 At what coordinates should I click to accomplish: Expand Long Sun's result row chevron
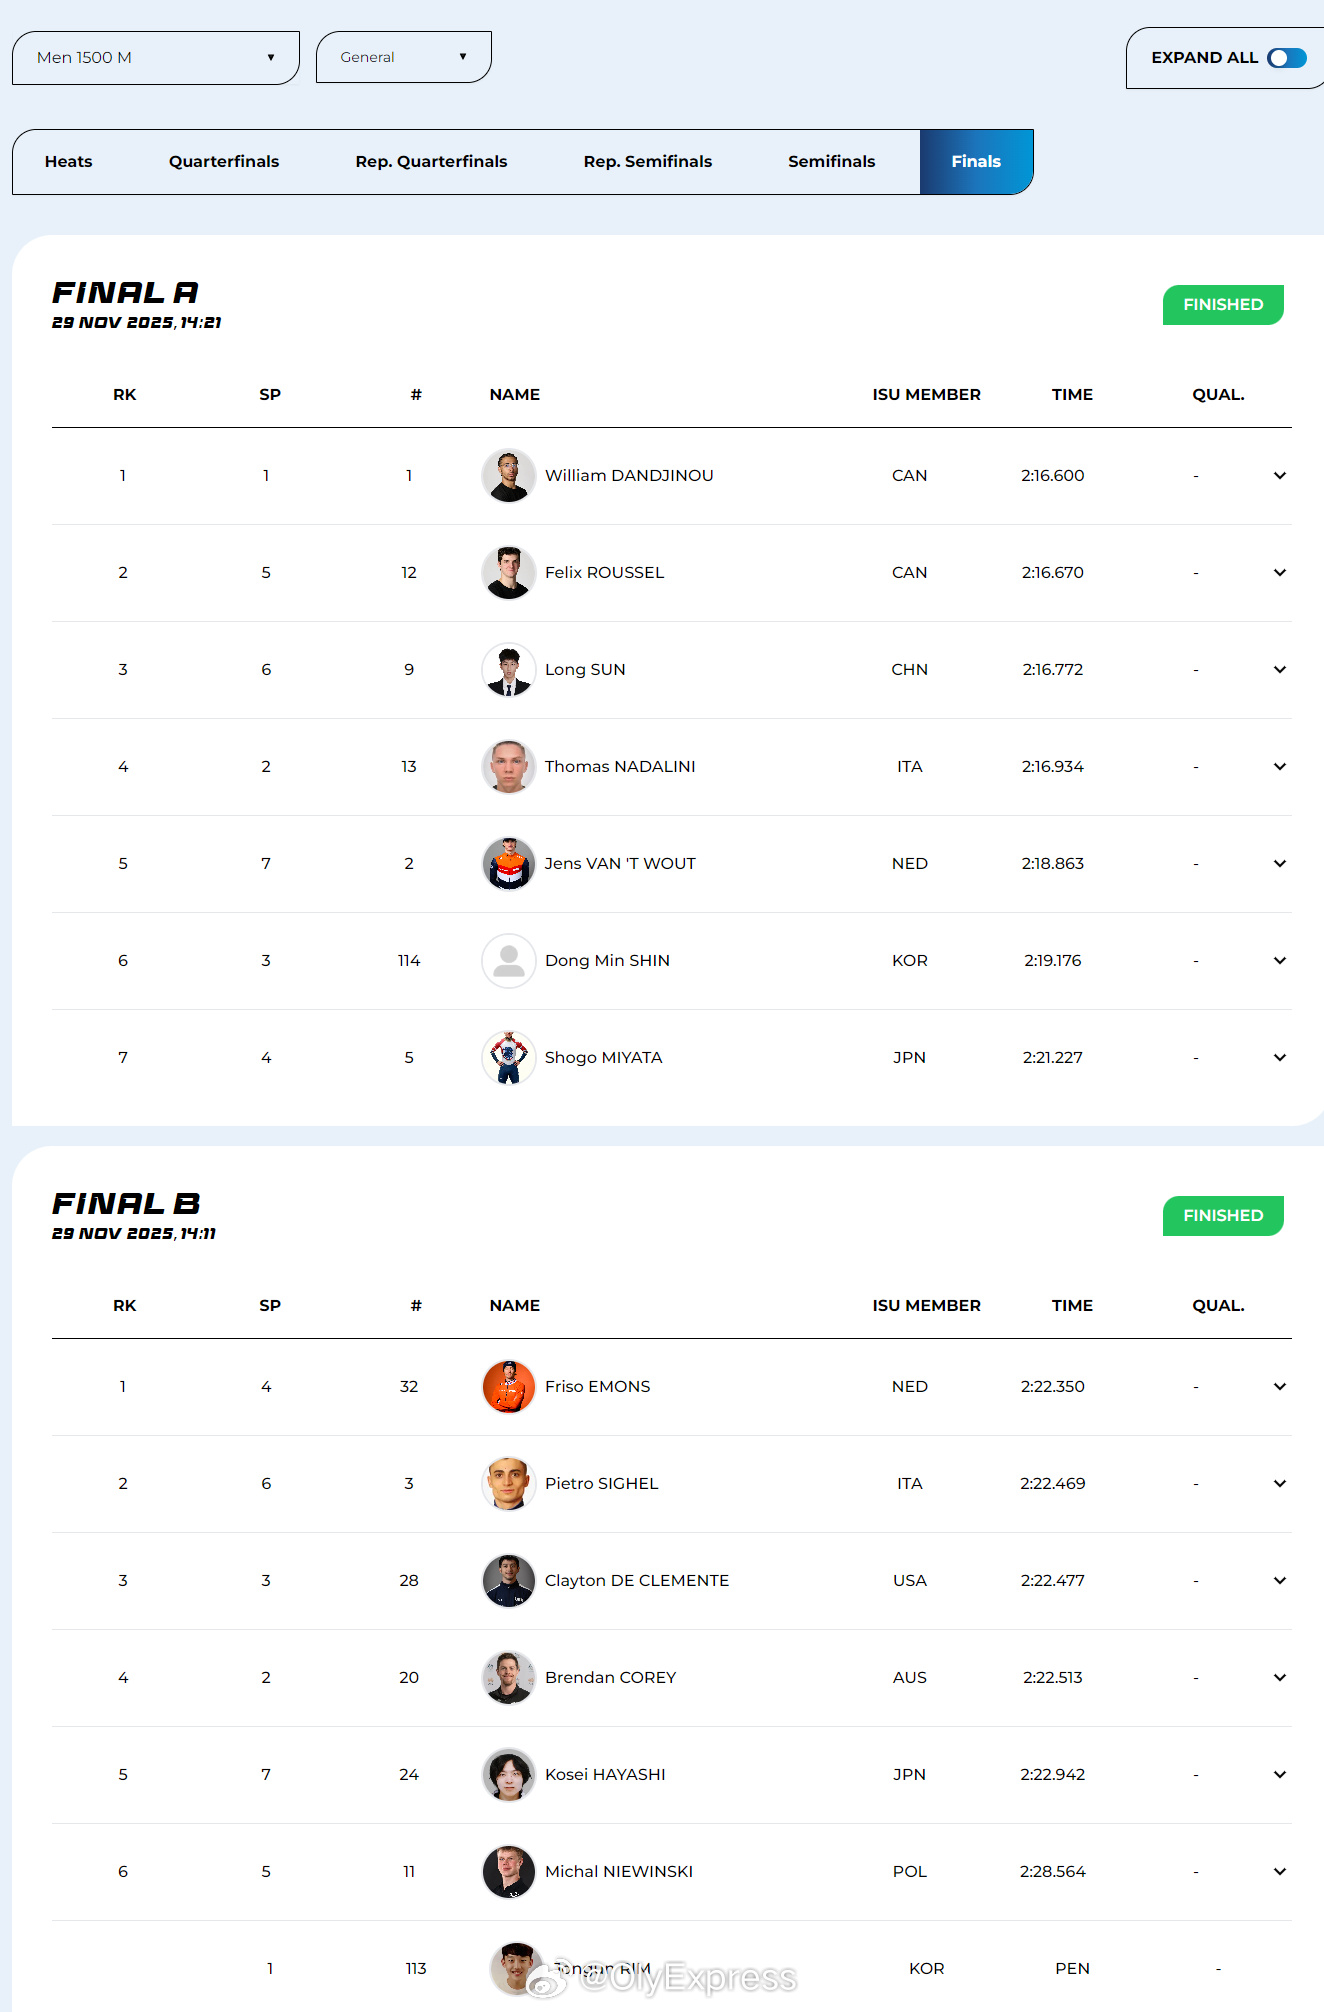(1279, 670)
